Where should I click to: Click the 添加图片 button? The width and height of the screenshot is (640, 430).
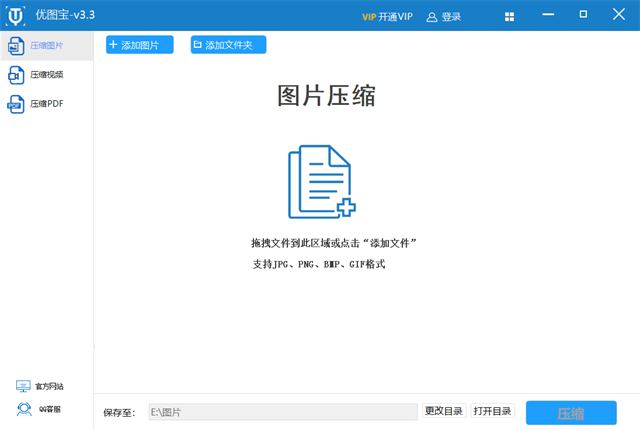(x=139, y=45)
